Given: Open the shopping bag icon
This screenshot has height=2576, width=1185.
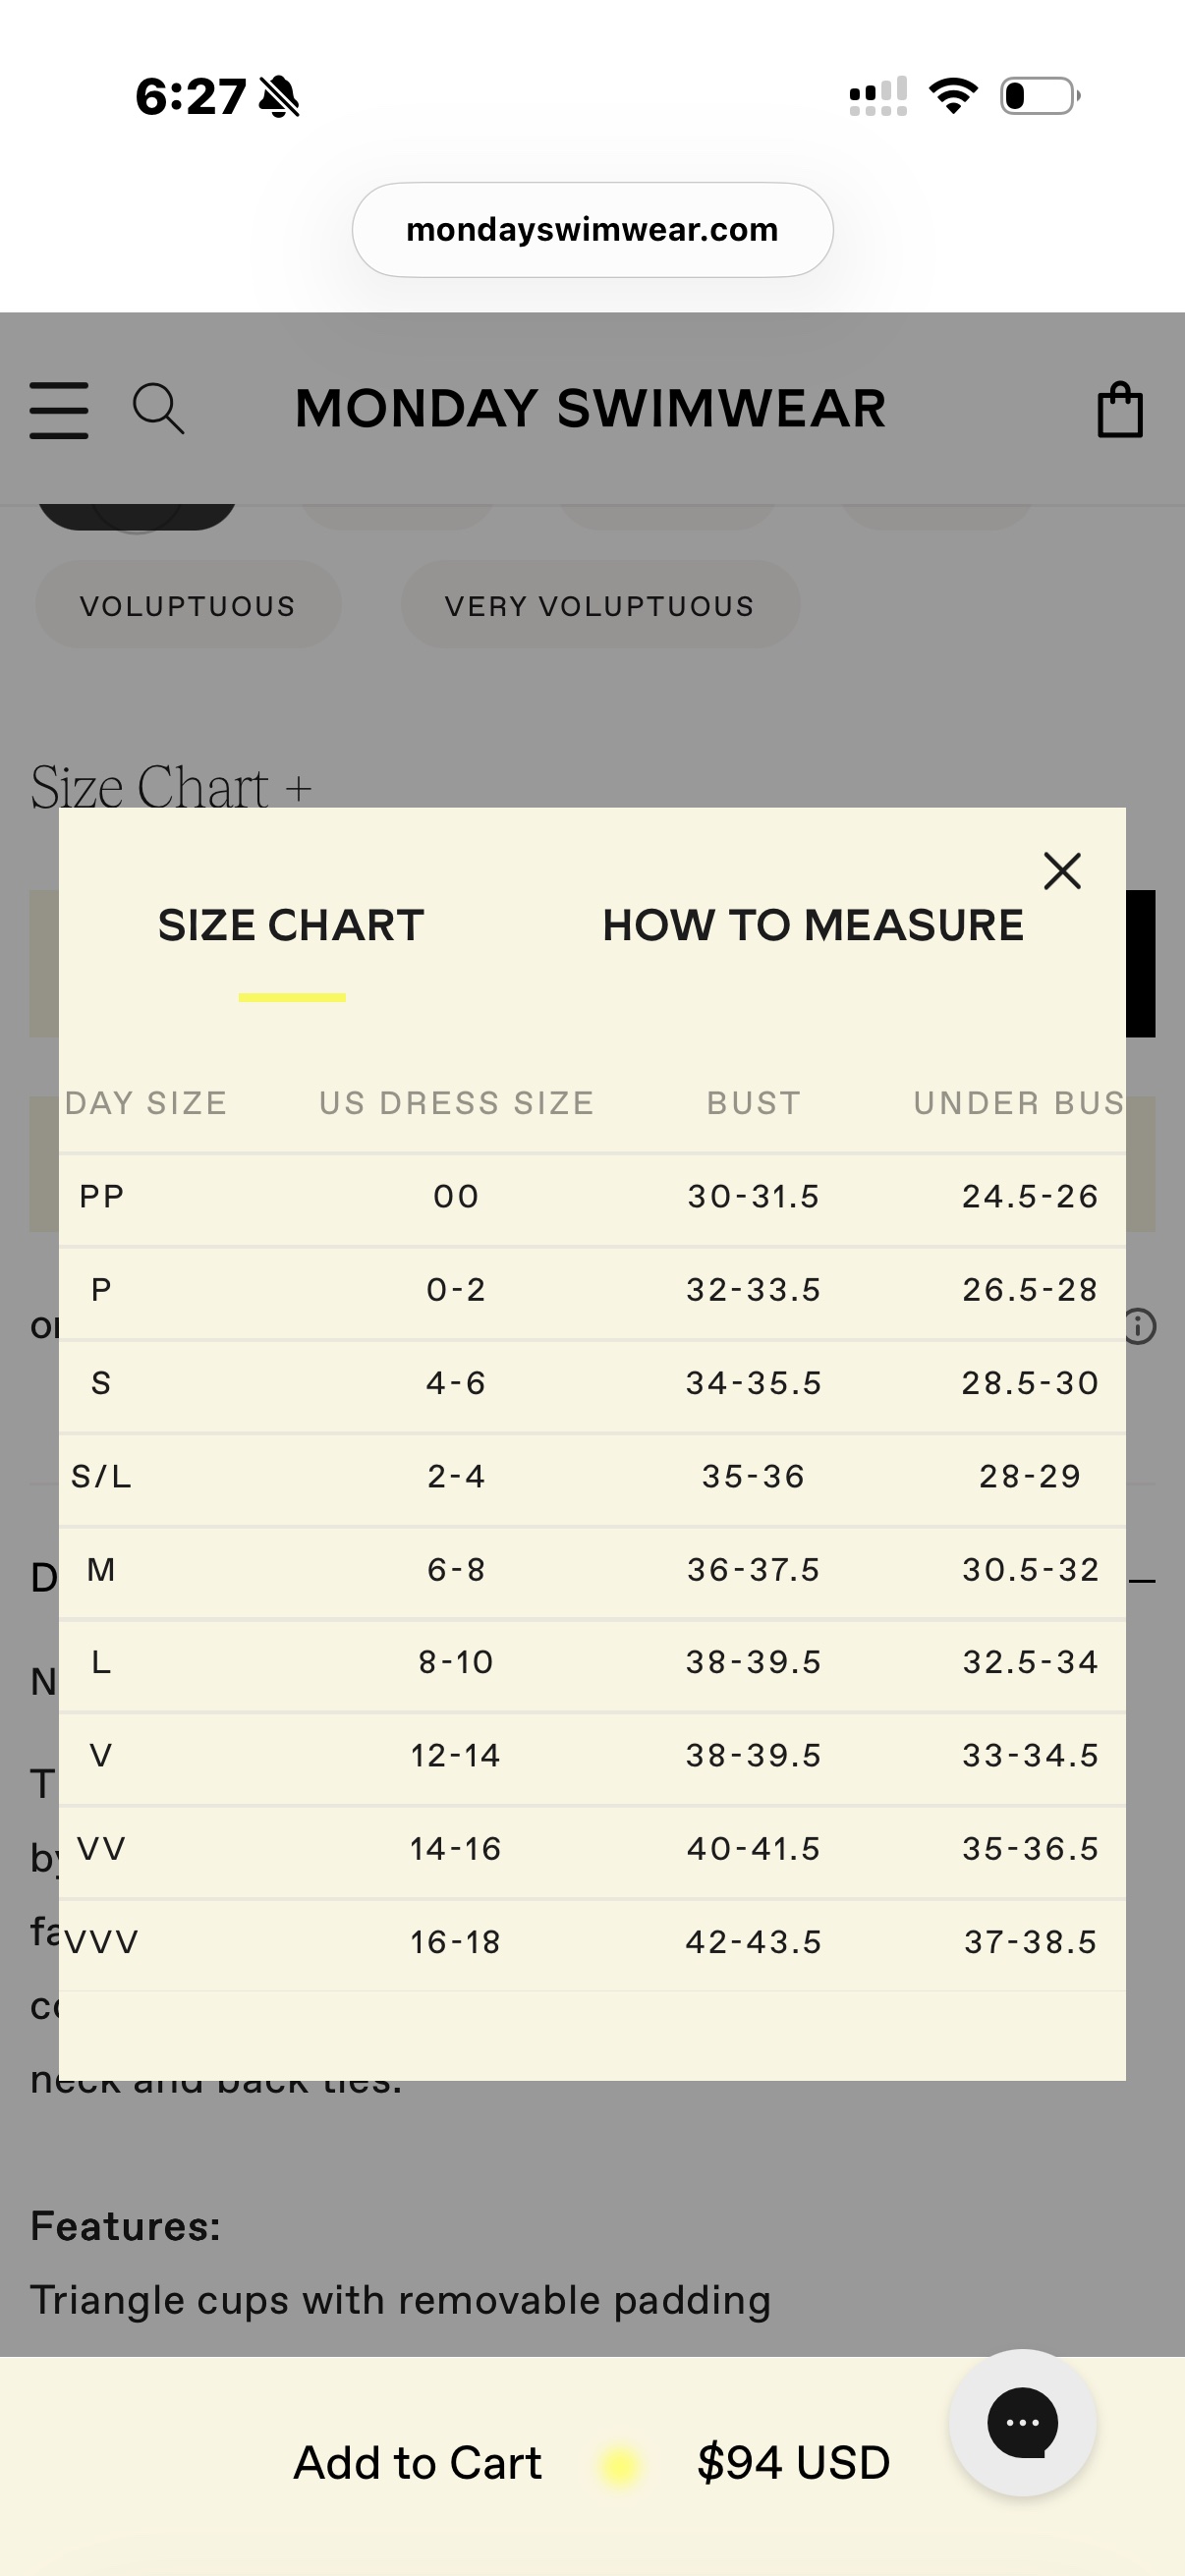Looking at the screenshot, I should point(1120,410).
